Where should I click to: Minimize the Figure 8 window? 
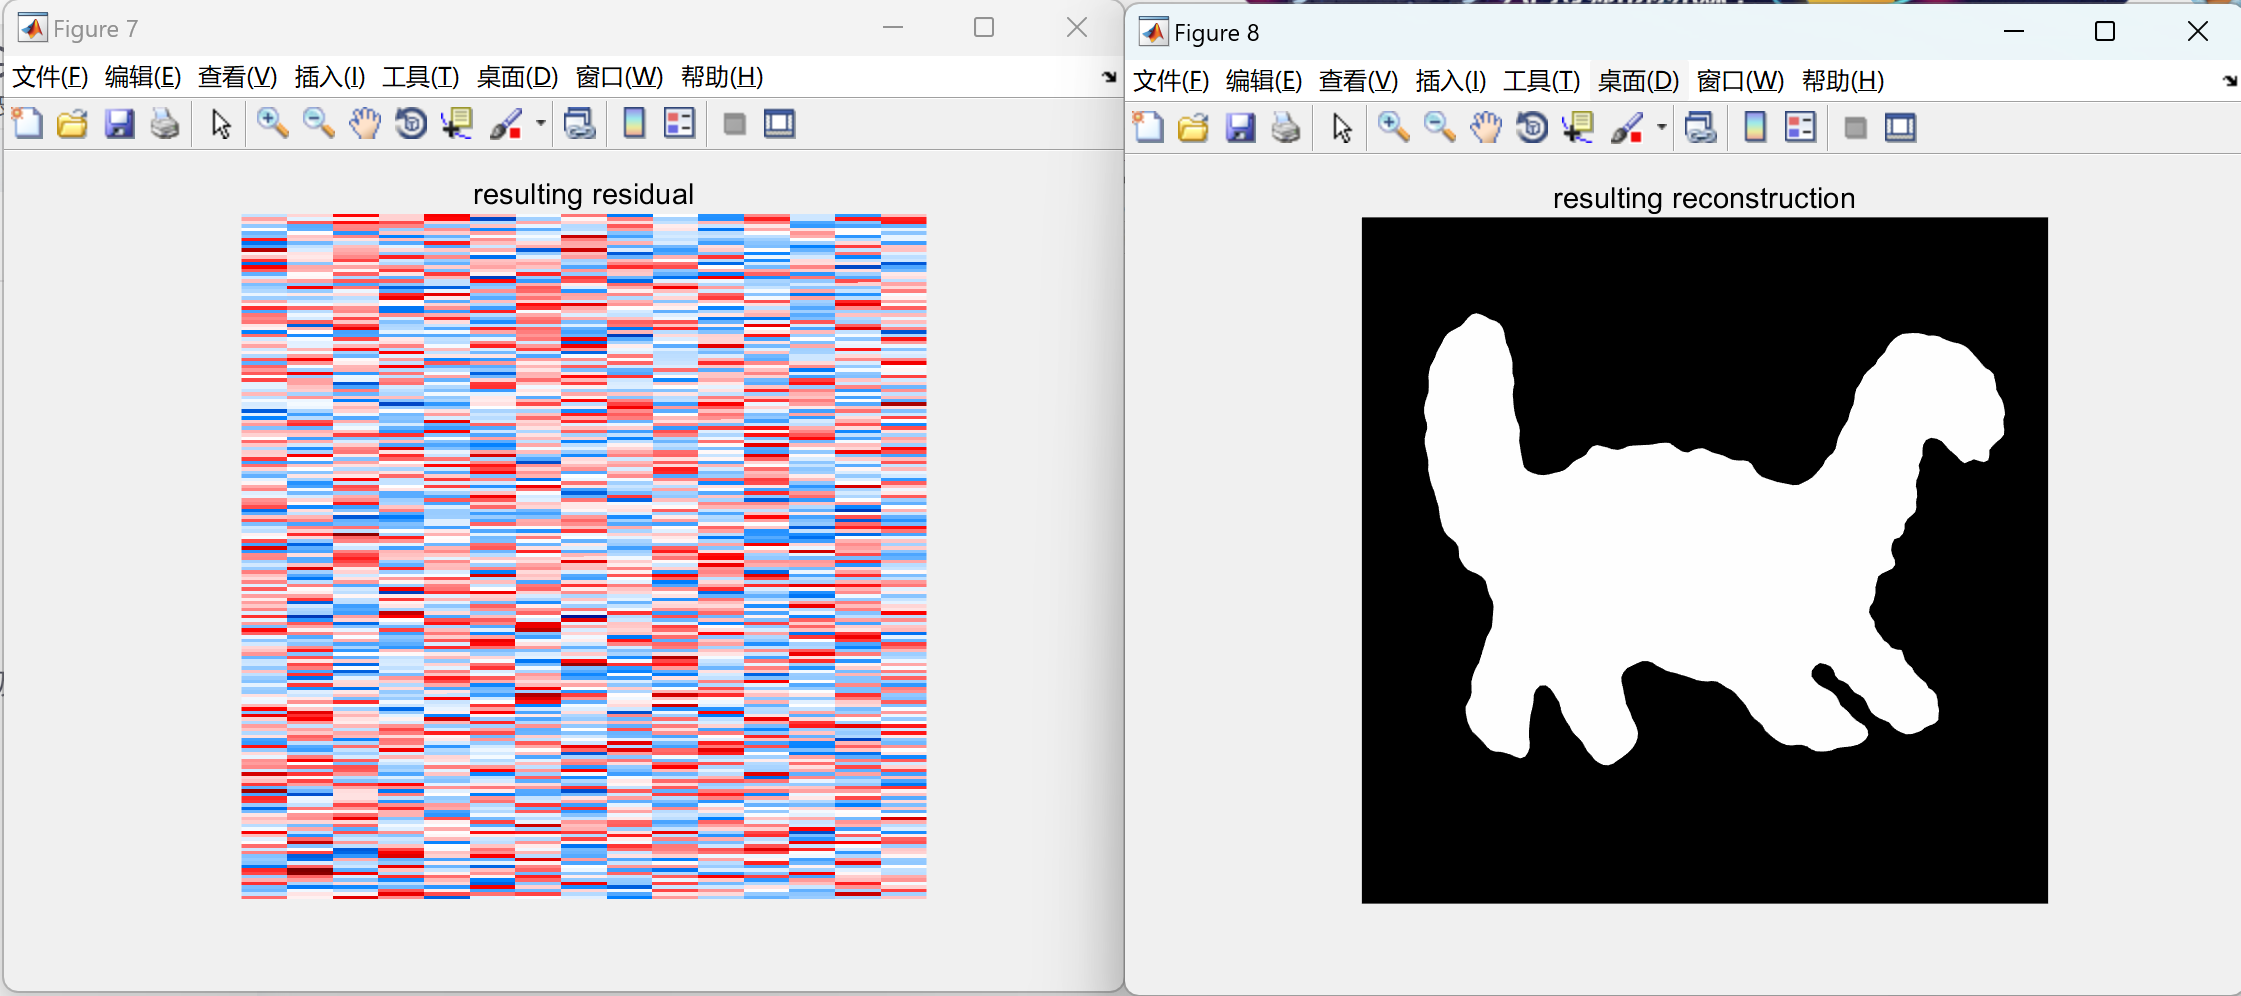click(2014, 32)
